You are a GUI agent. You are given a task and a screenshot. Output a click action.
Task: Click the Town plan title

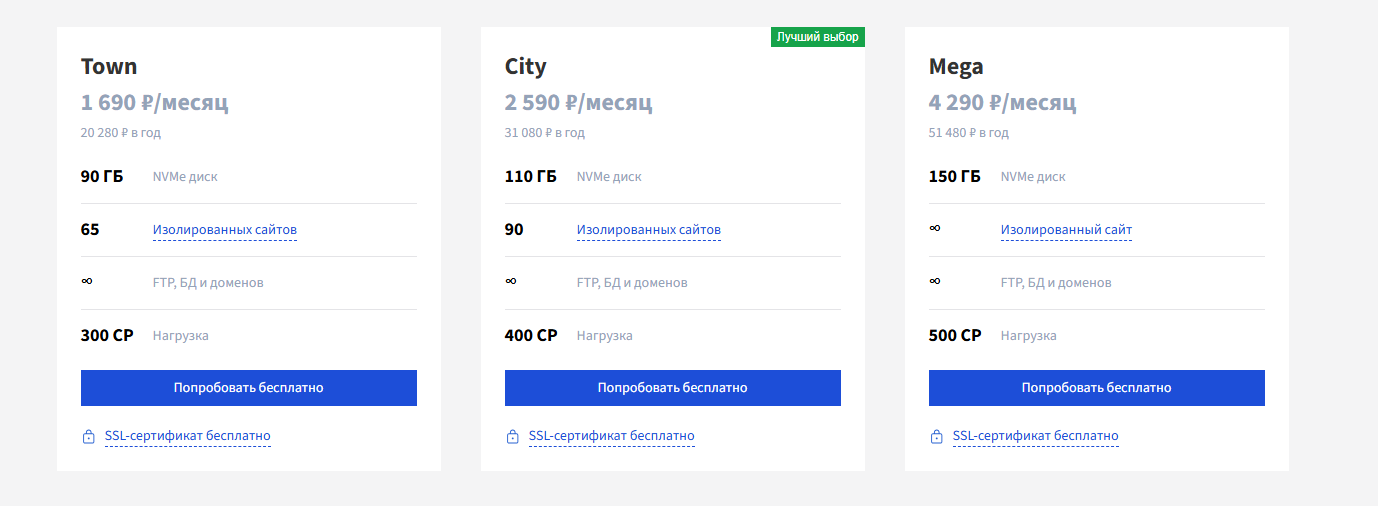pos(109,67)
